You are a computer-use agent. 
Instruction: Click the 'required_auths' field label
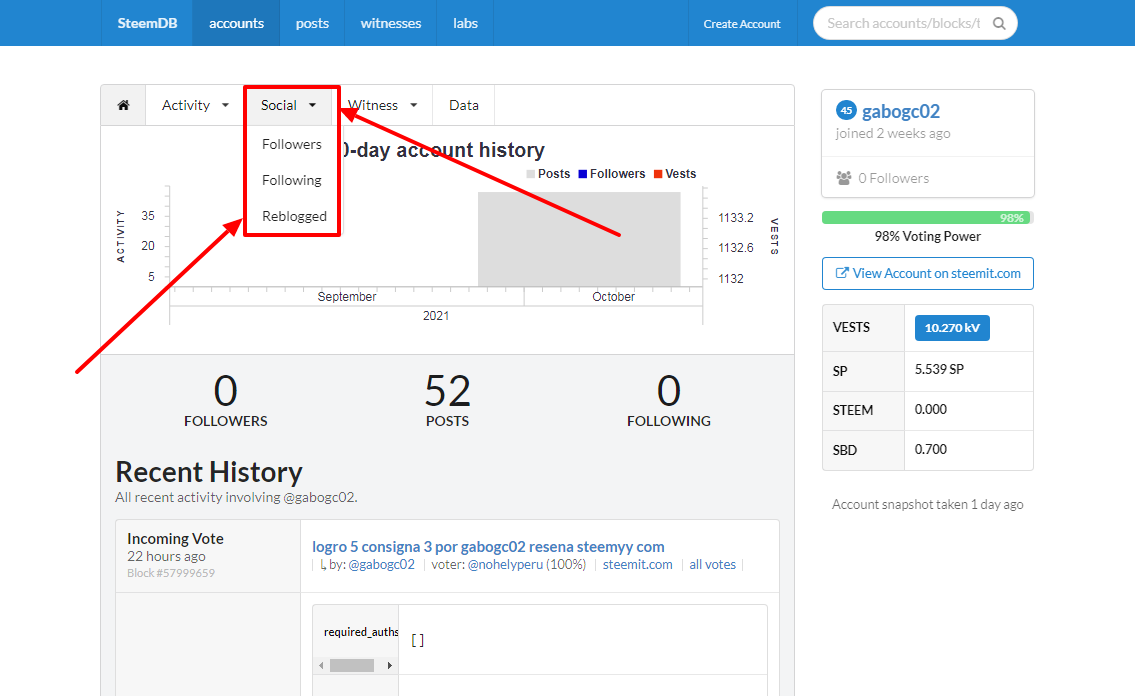[360, 632]
